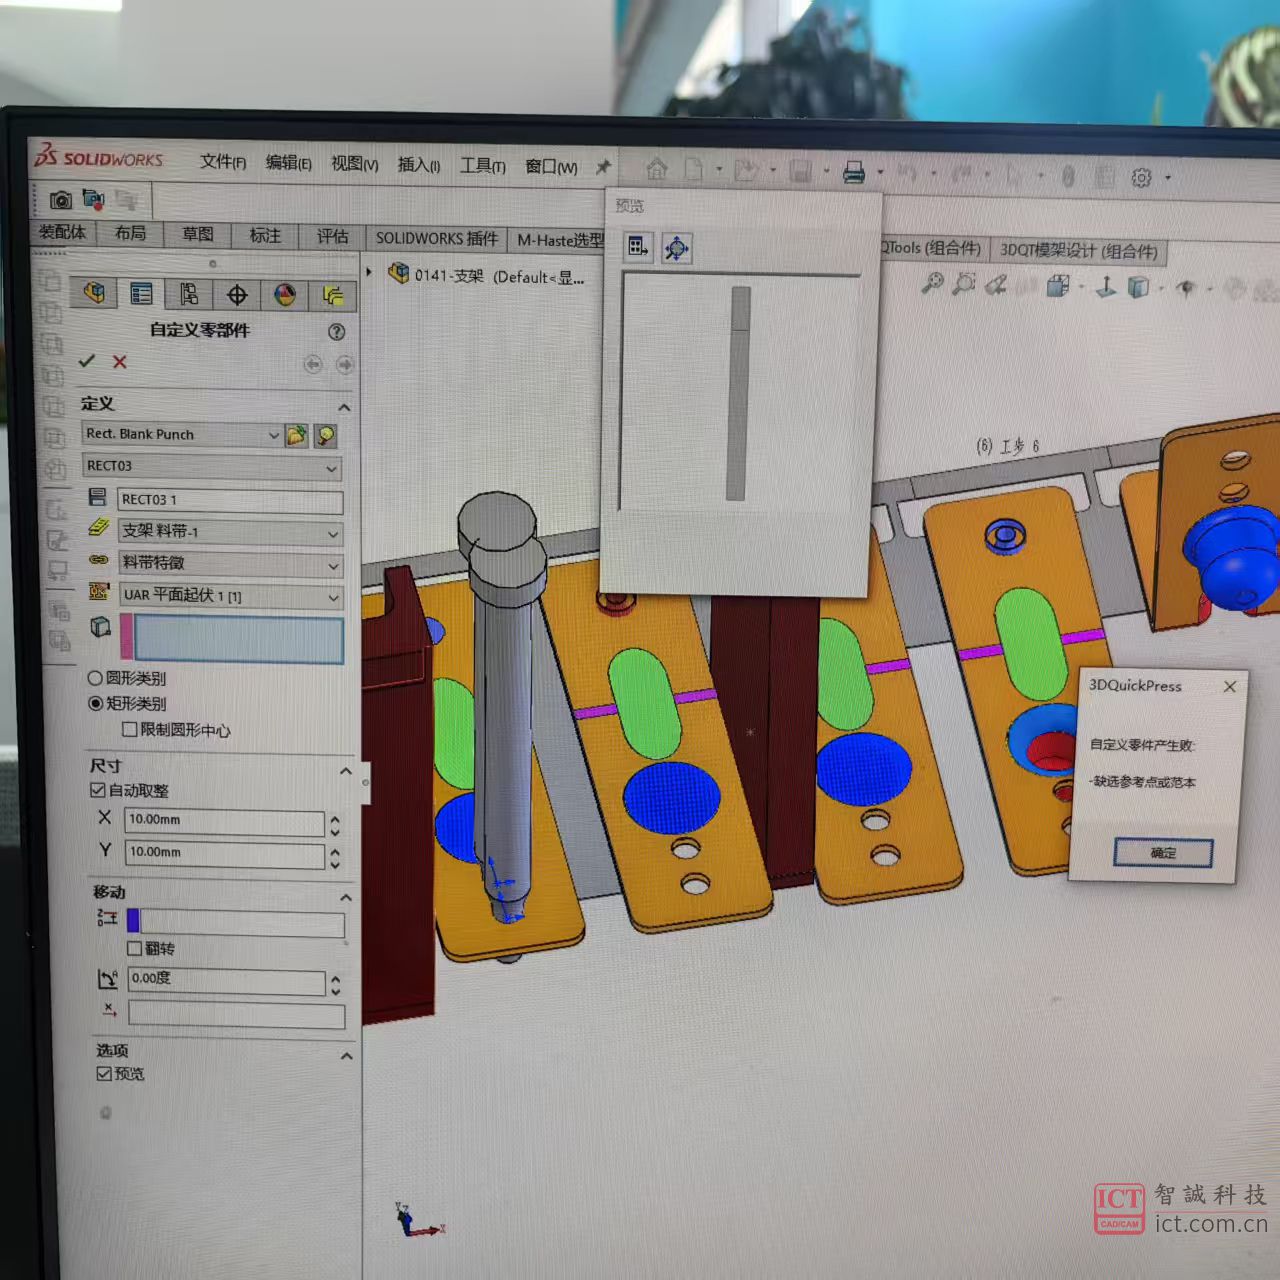The image size is (1280, 1280).
Task: Click the help question mark icon
Action: tap(337, 331)
